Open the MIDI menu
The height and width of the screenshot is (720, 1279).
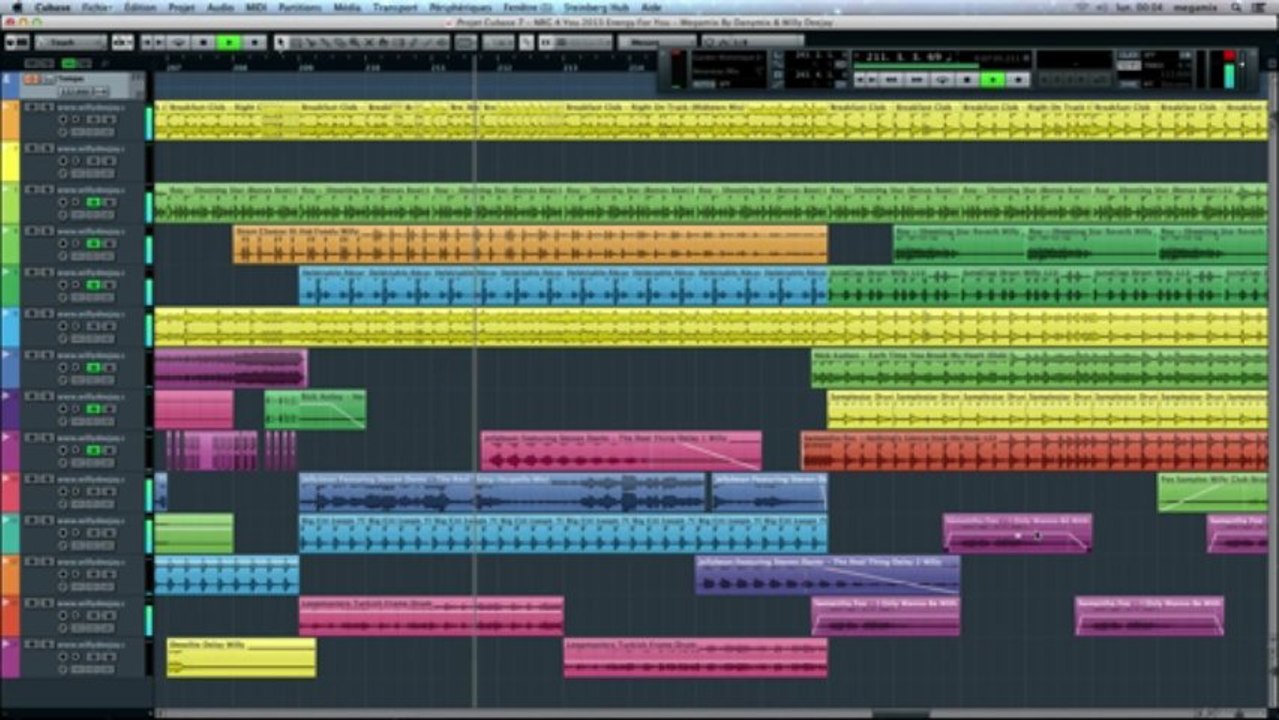[256, 7]
